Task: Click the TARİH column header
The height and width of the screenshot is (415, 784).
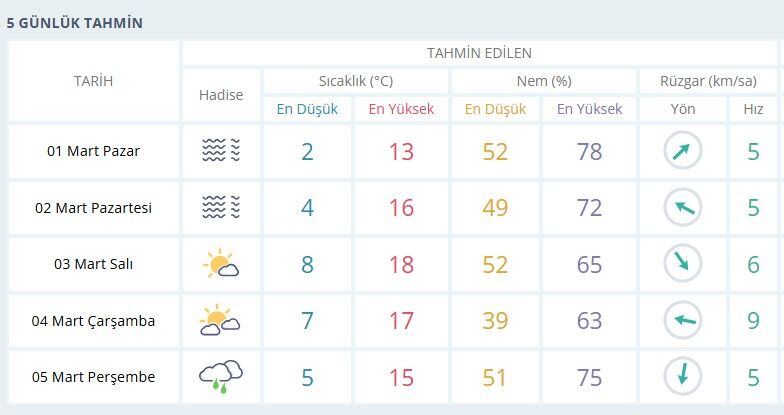Action: (x=93, y=81)
